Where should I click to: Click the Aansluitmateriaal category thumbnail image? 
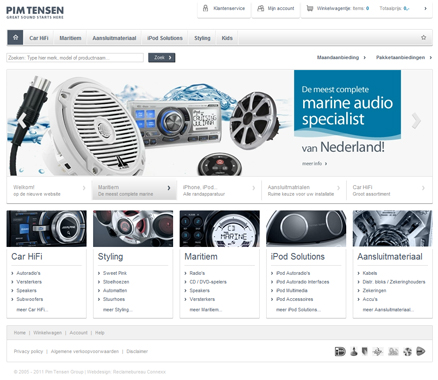(x=393, y=229)
